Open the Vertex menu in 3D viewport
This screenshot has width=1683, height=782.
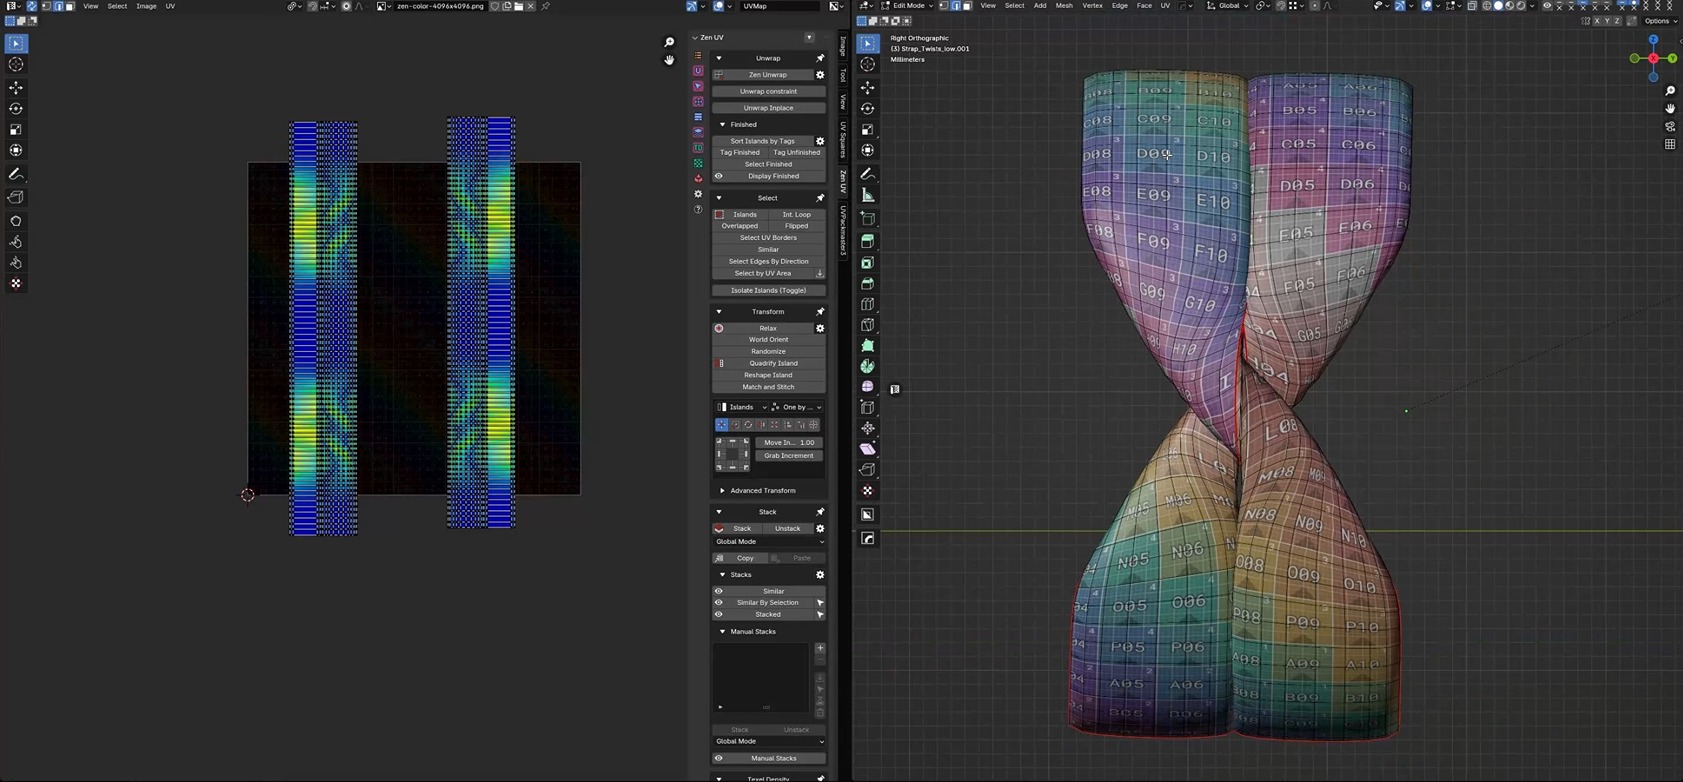point(1092,6)
